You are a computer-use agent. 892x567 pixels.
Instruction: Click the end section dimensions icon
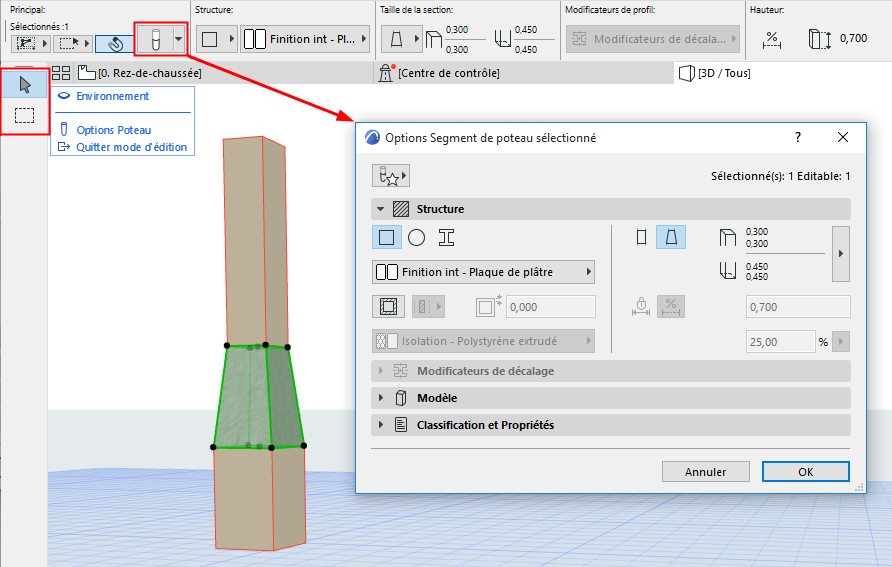click(728, 271)
